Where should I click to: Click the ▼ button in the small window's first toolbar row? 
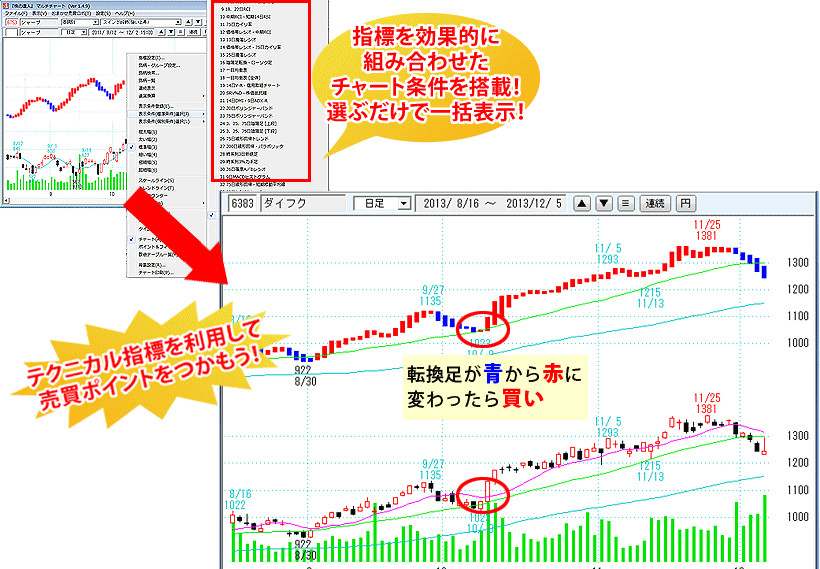pyautogui.click(x=198, y=22)
